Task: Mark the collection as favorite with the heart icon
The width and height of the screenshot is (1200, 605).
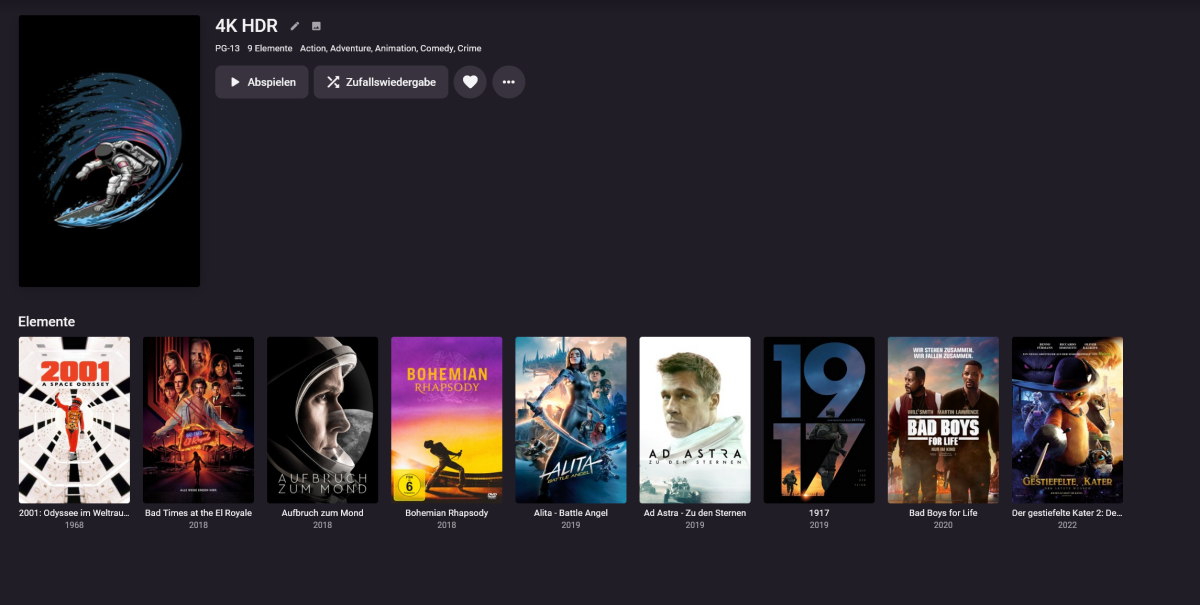Action: coord(470,82)
